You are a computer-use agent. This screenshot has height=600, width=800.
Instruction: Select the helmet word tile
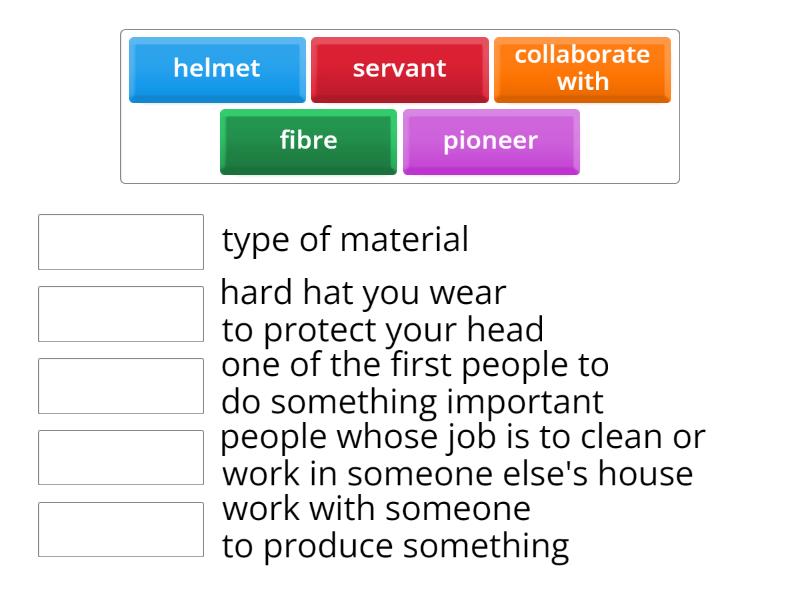tap(217, 69)
